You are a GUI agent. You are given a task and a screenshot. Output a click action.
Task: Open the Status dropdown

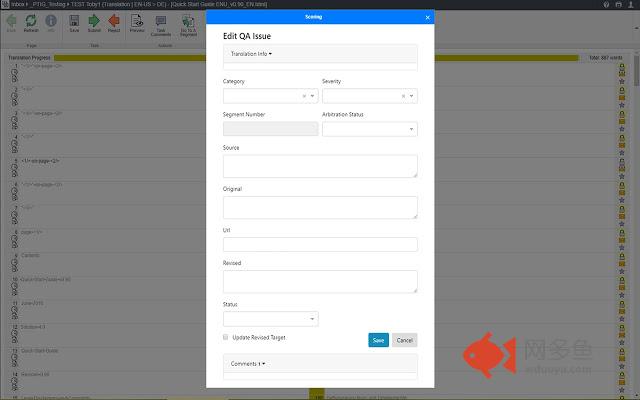pyautogui.click(x=271, y=319)
